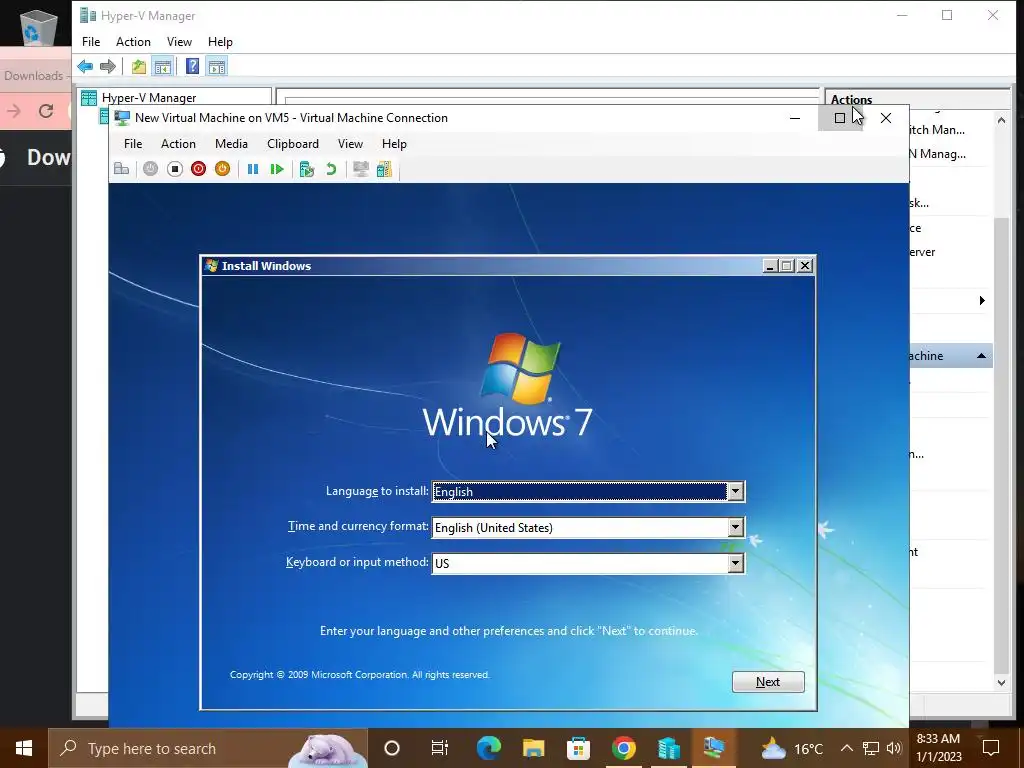Go back with Hyper-V Manager blue arrow
1024x768 pixels.
(x=85, y=66)
